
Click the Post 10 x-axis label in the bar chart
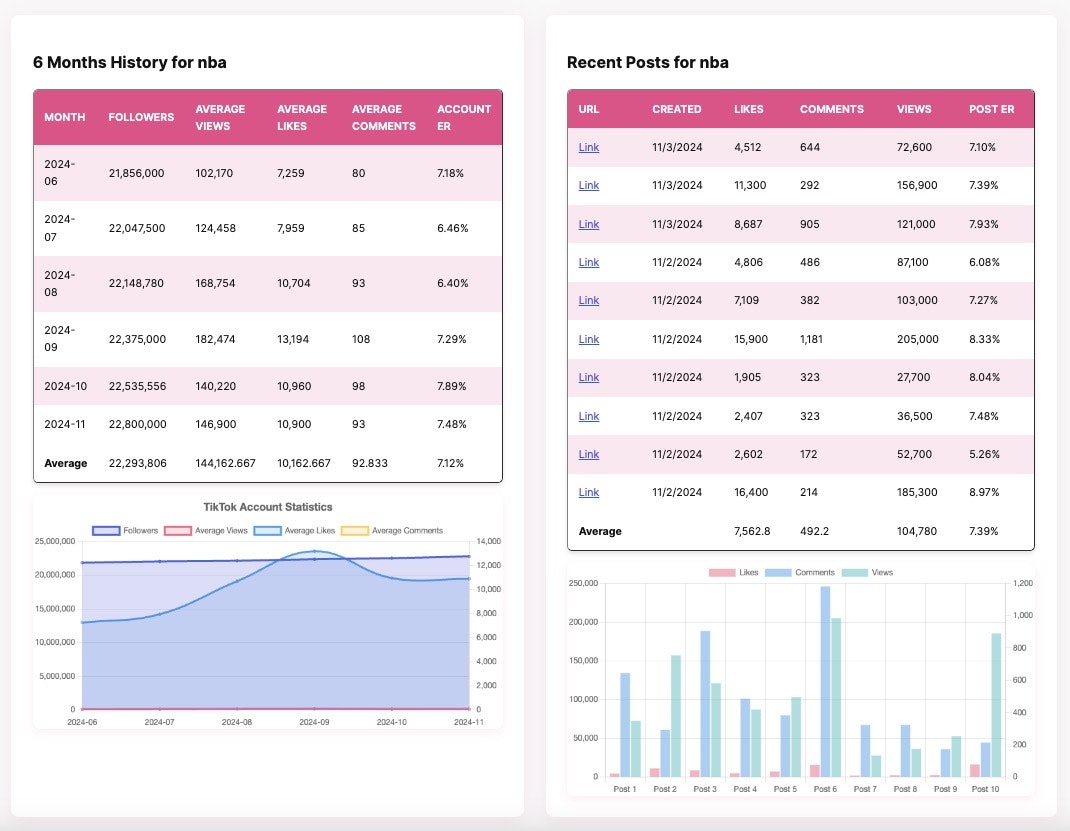click(x=985, y=789)
